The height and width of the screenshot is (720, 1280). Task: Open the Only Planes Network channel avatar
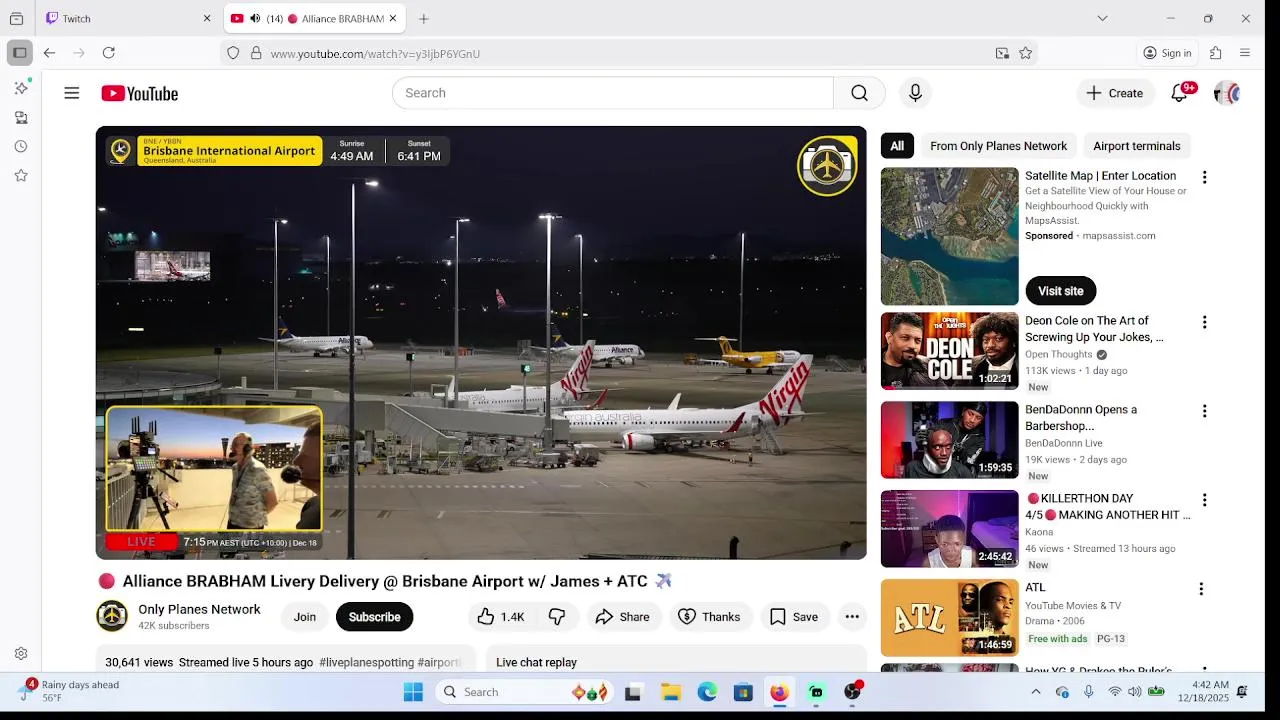click(112, 616)
